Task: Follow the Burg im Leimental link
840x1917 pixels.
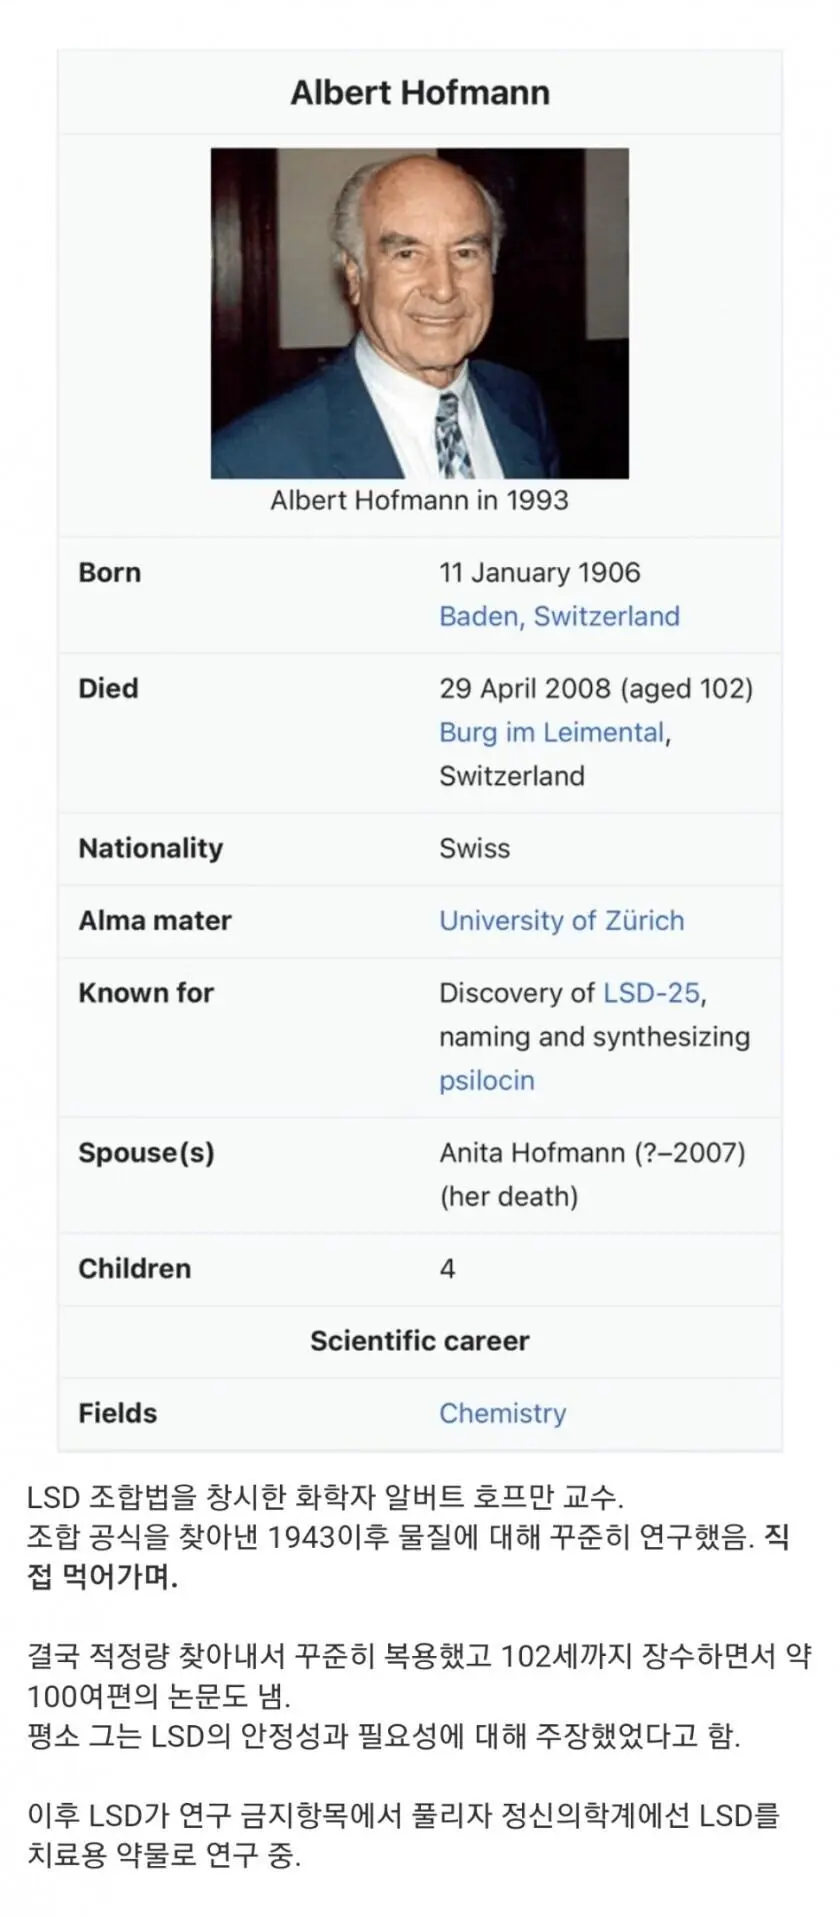Action: point(551,732)
